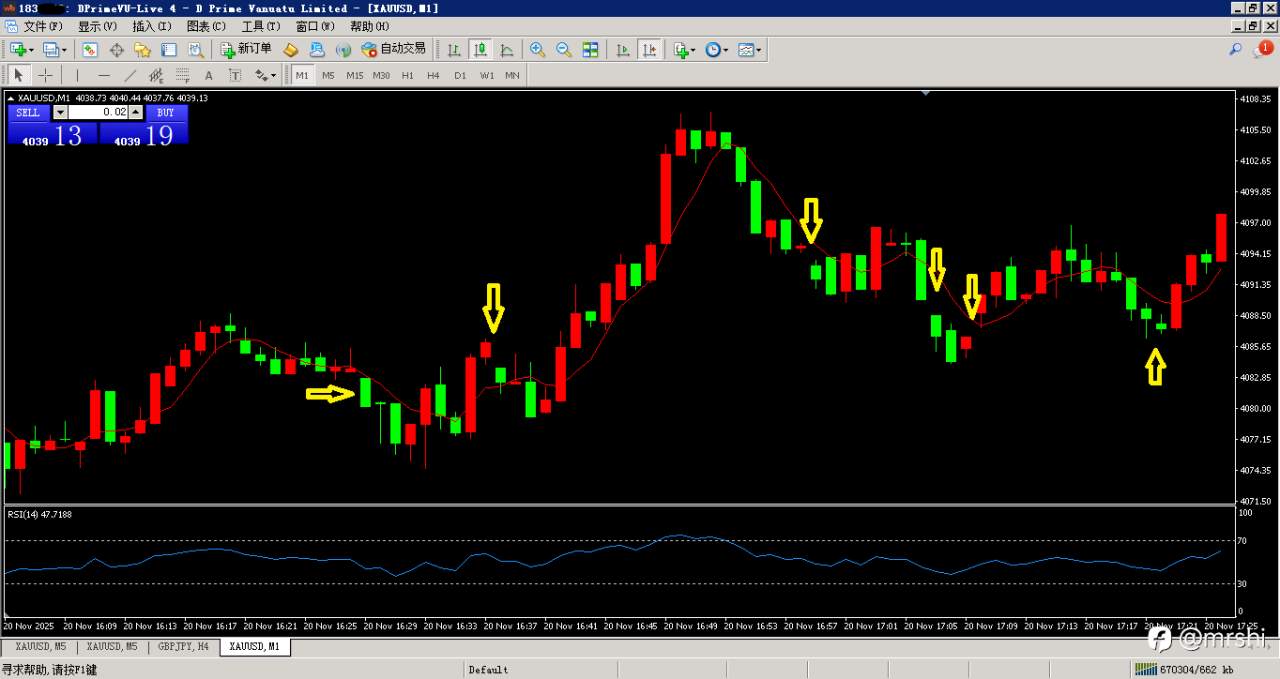Screen dimensions: 1280x679
Task: Select the arrow cursor tool
Action: click(x=18, y=75)
